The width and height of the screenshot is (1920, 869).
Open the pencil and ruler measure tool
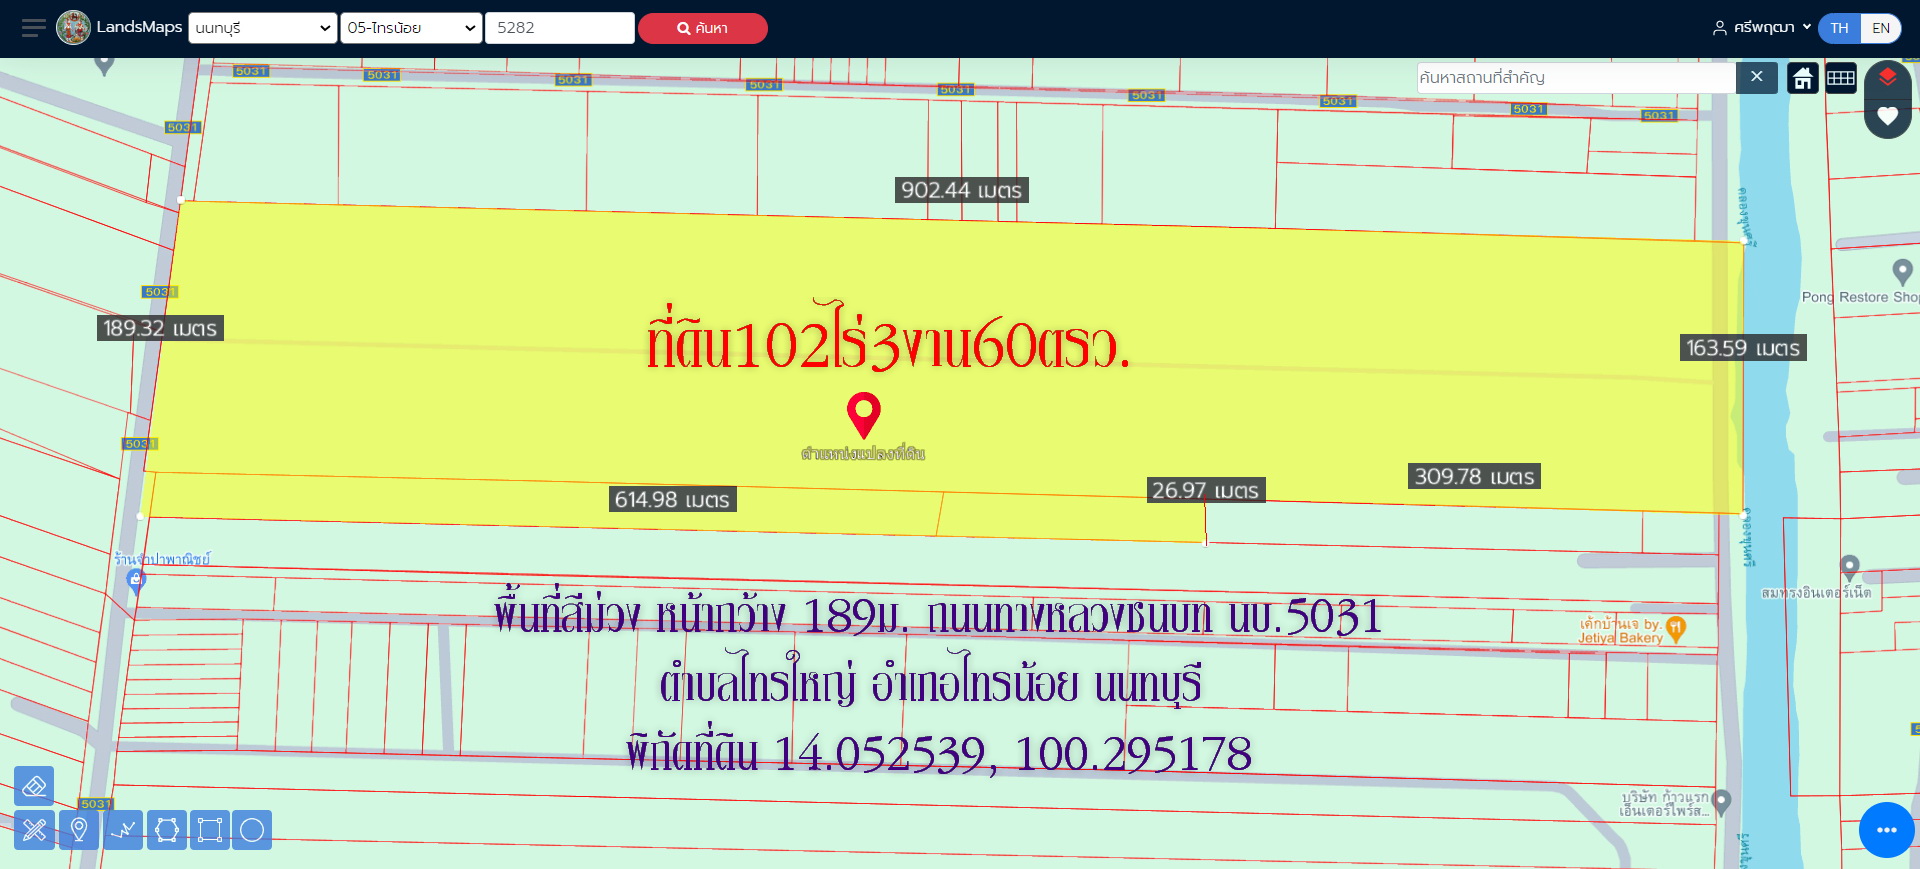tap(34, 830)
